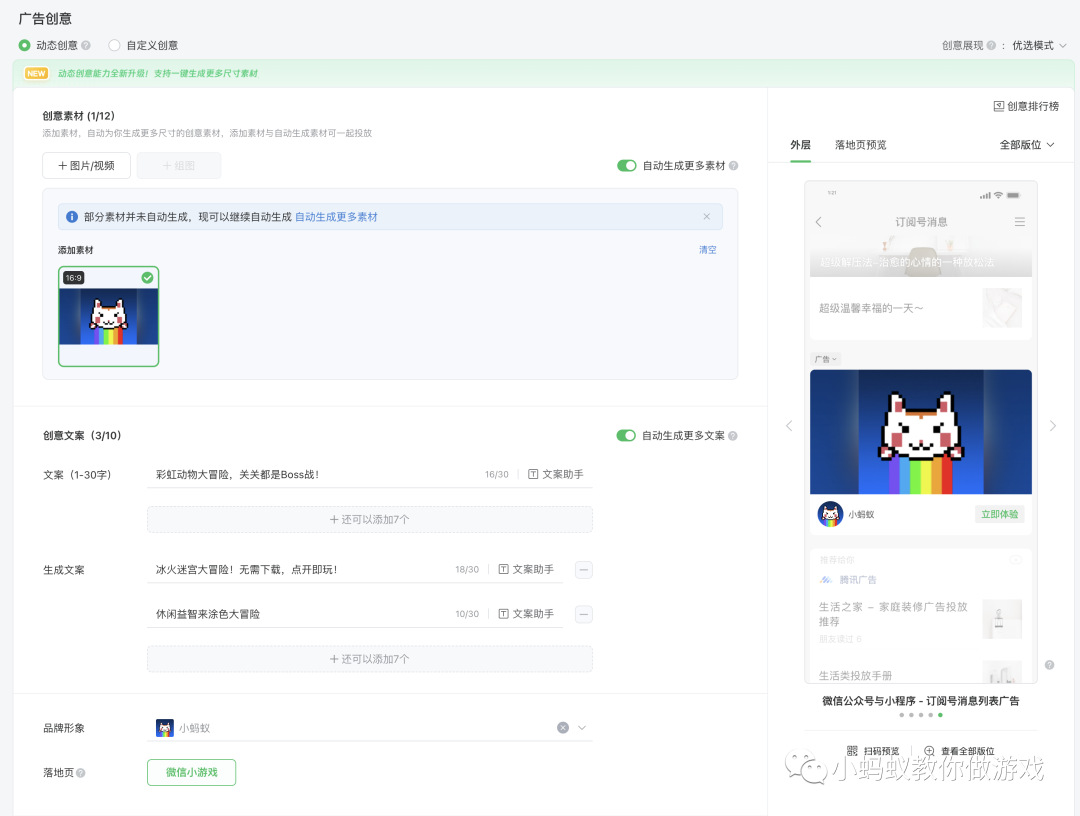
Task: Switch to the 外层 preview tab
Action: point(800,145)
